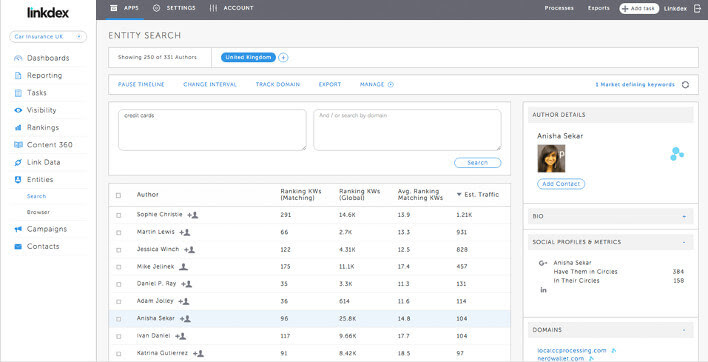Viewport: 708px width, 362px height.
Task: Click the logout icon beside Linkdex
Action: tap(697, 8)
